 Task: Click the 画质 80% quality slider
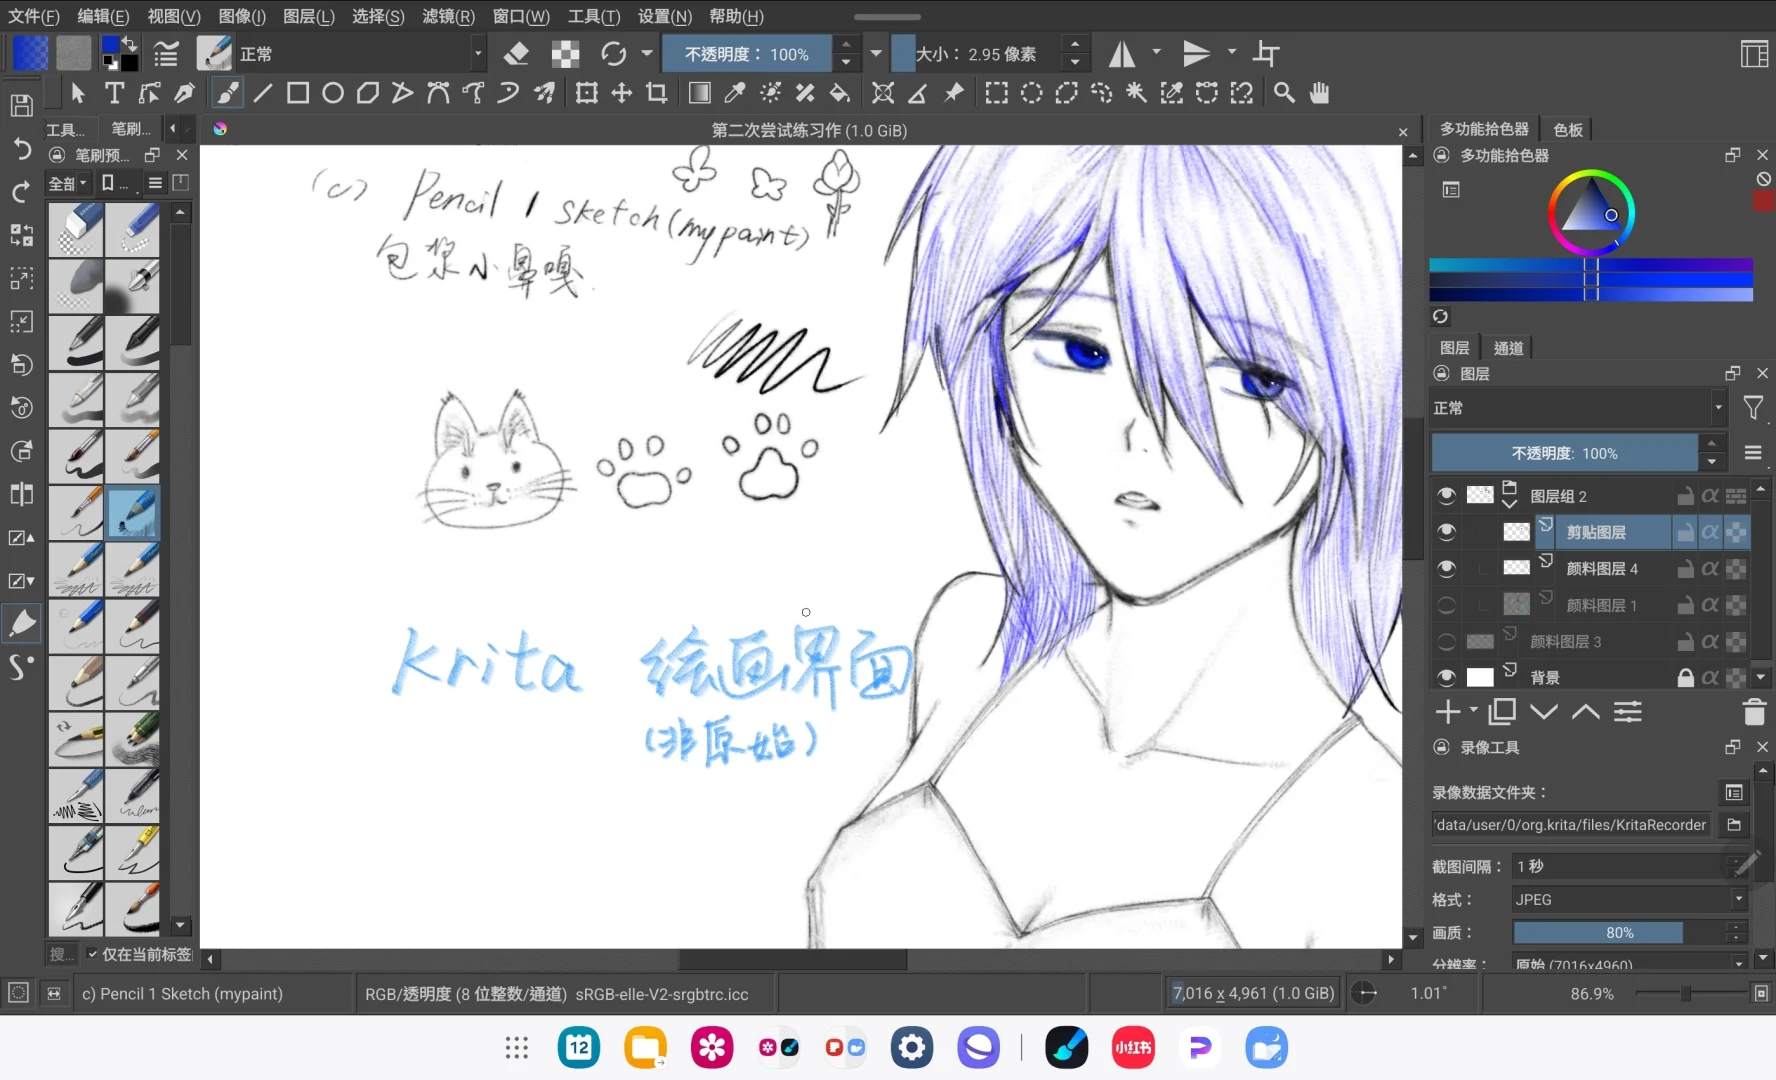[x=1620, y=933]
